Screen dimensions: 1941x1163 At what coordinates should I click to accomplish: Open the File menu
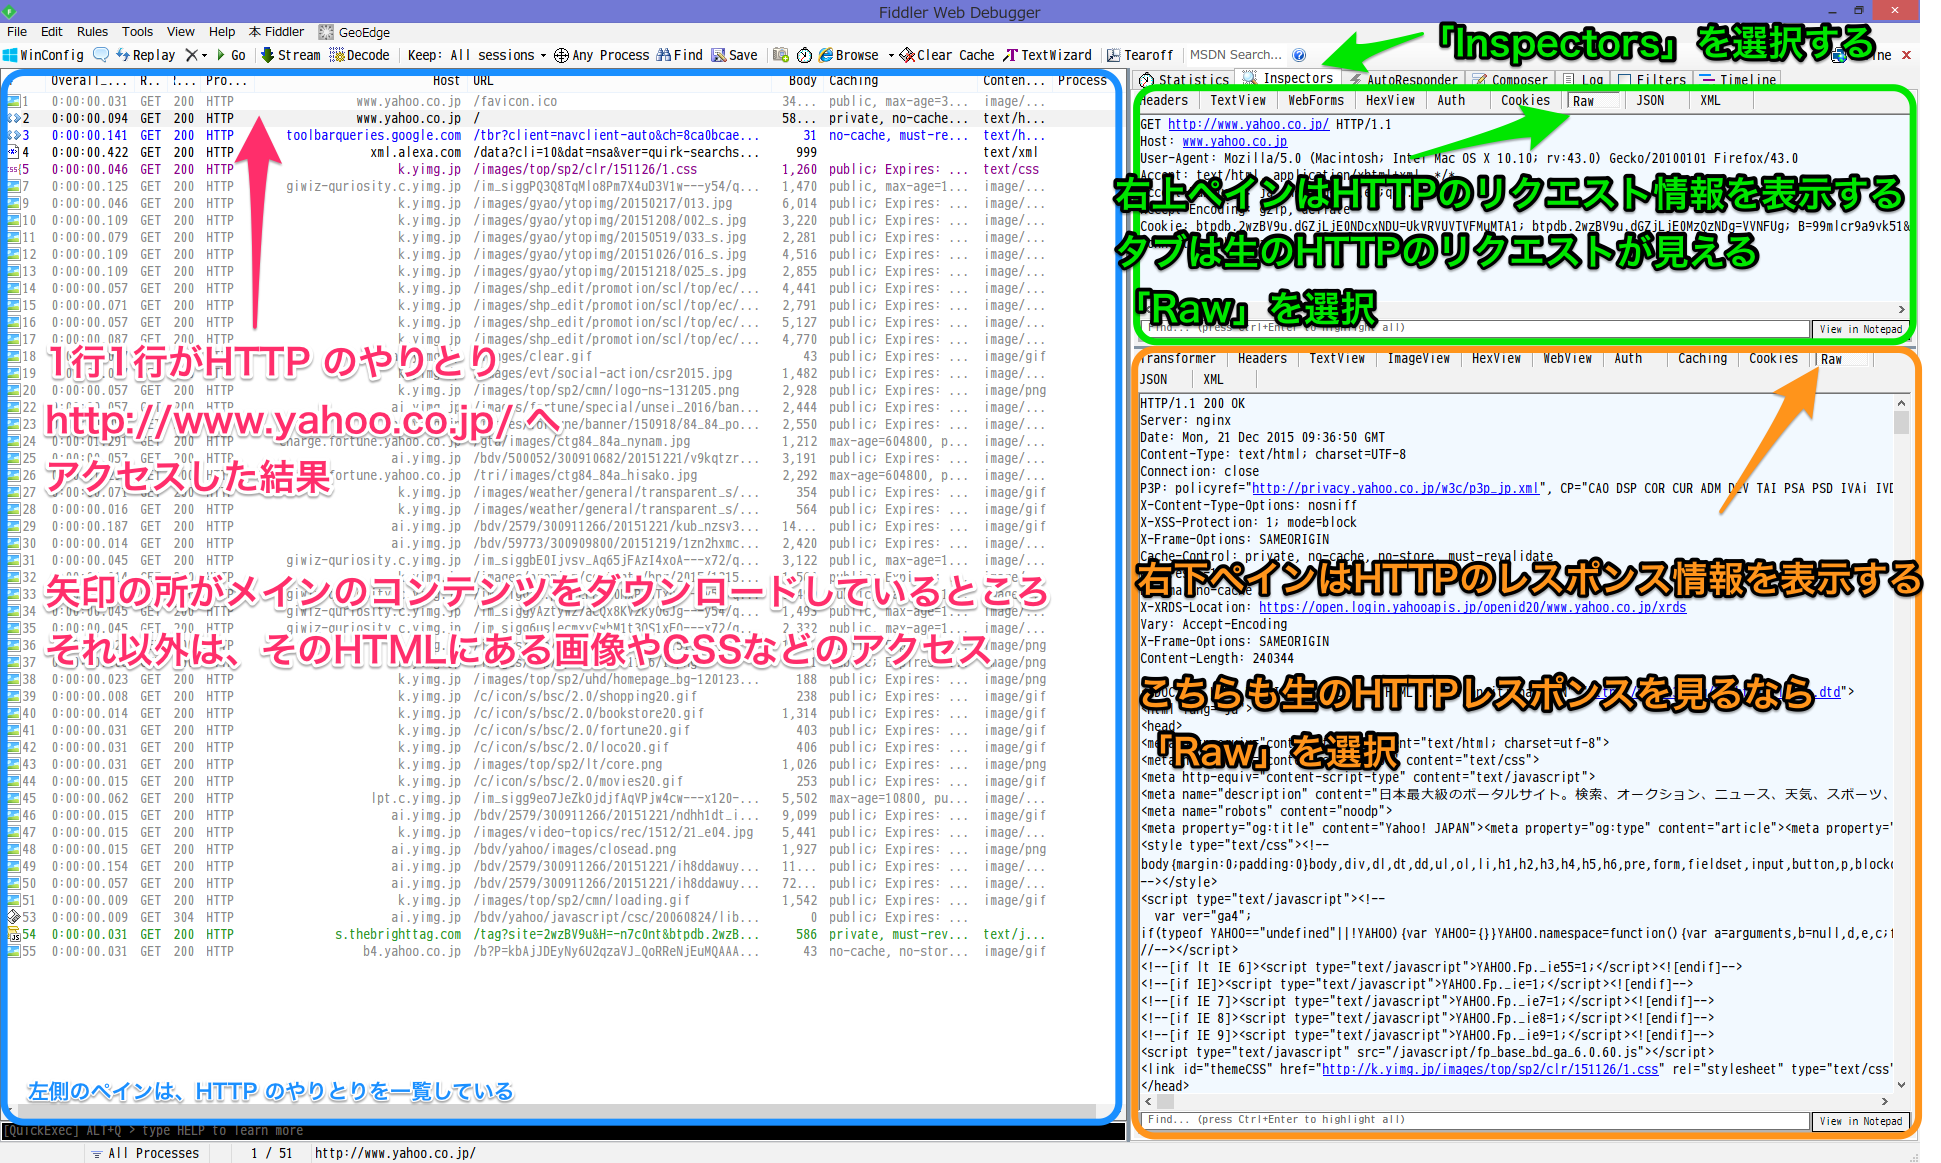point(17,32)
